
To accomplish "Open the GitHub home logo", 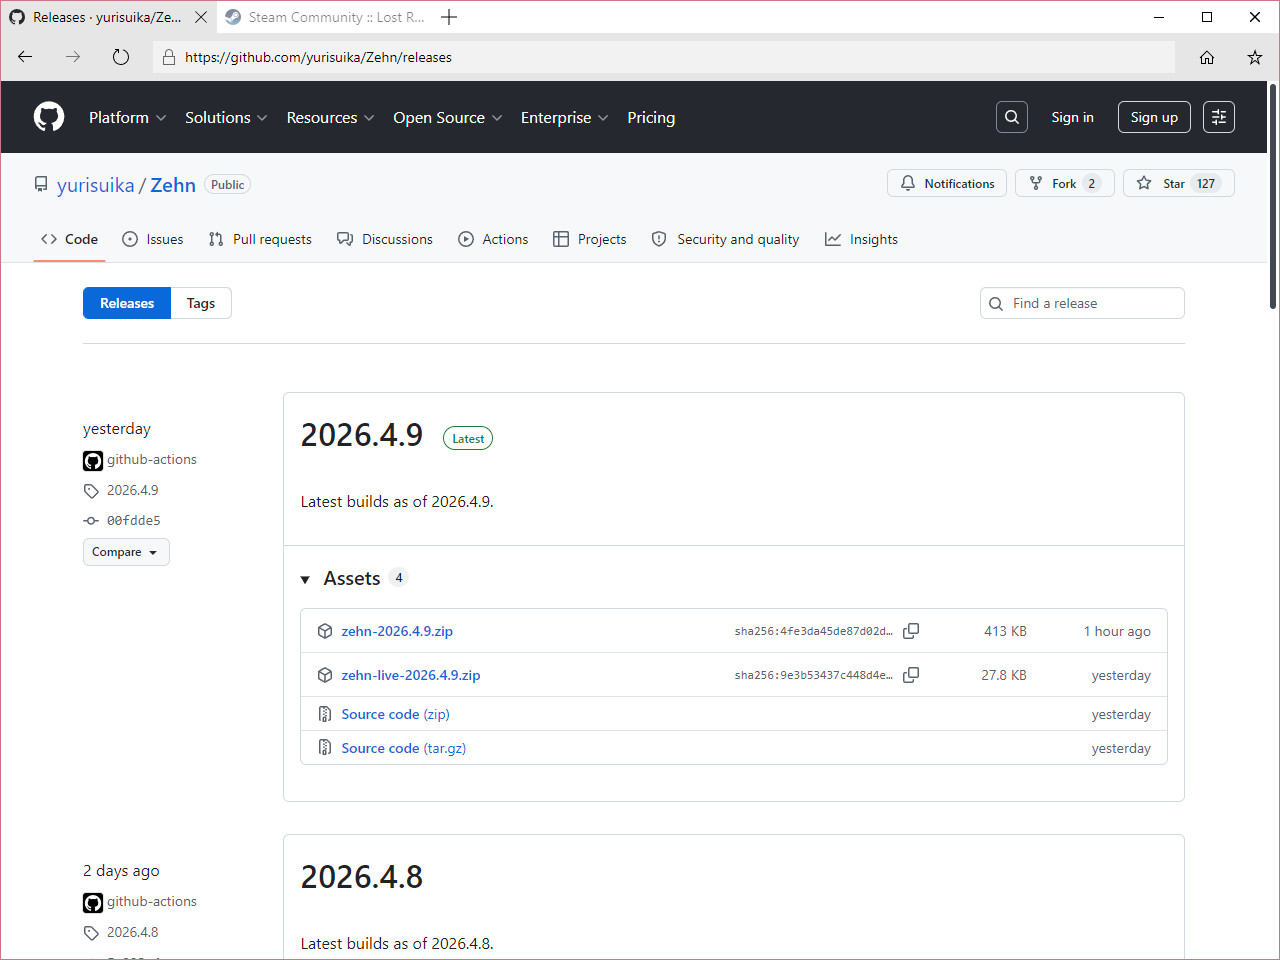I will 49,117.
